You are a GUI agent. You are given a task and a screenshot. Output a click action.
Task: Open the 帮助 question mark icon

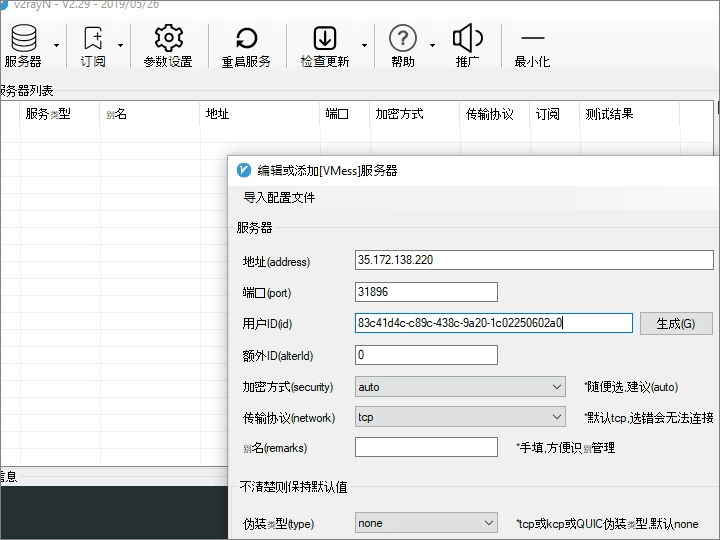(403, 38)
